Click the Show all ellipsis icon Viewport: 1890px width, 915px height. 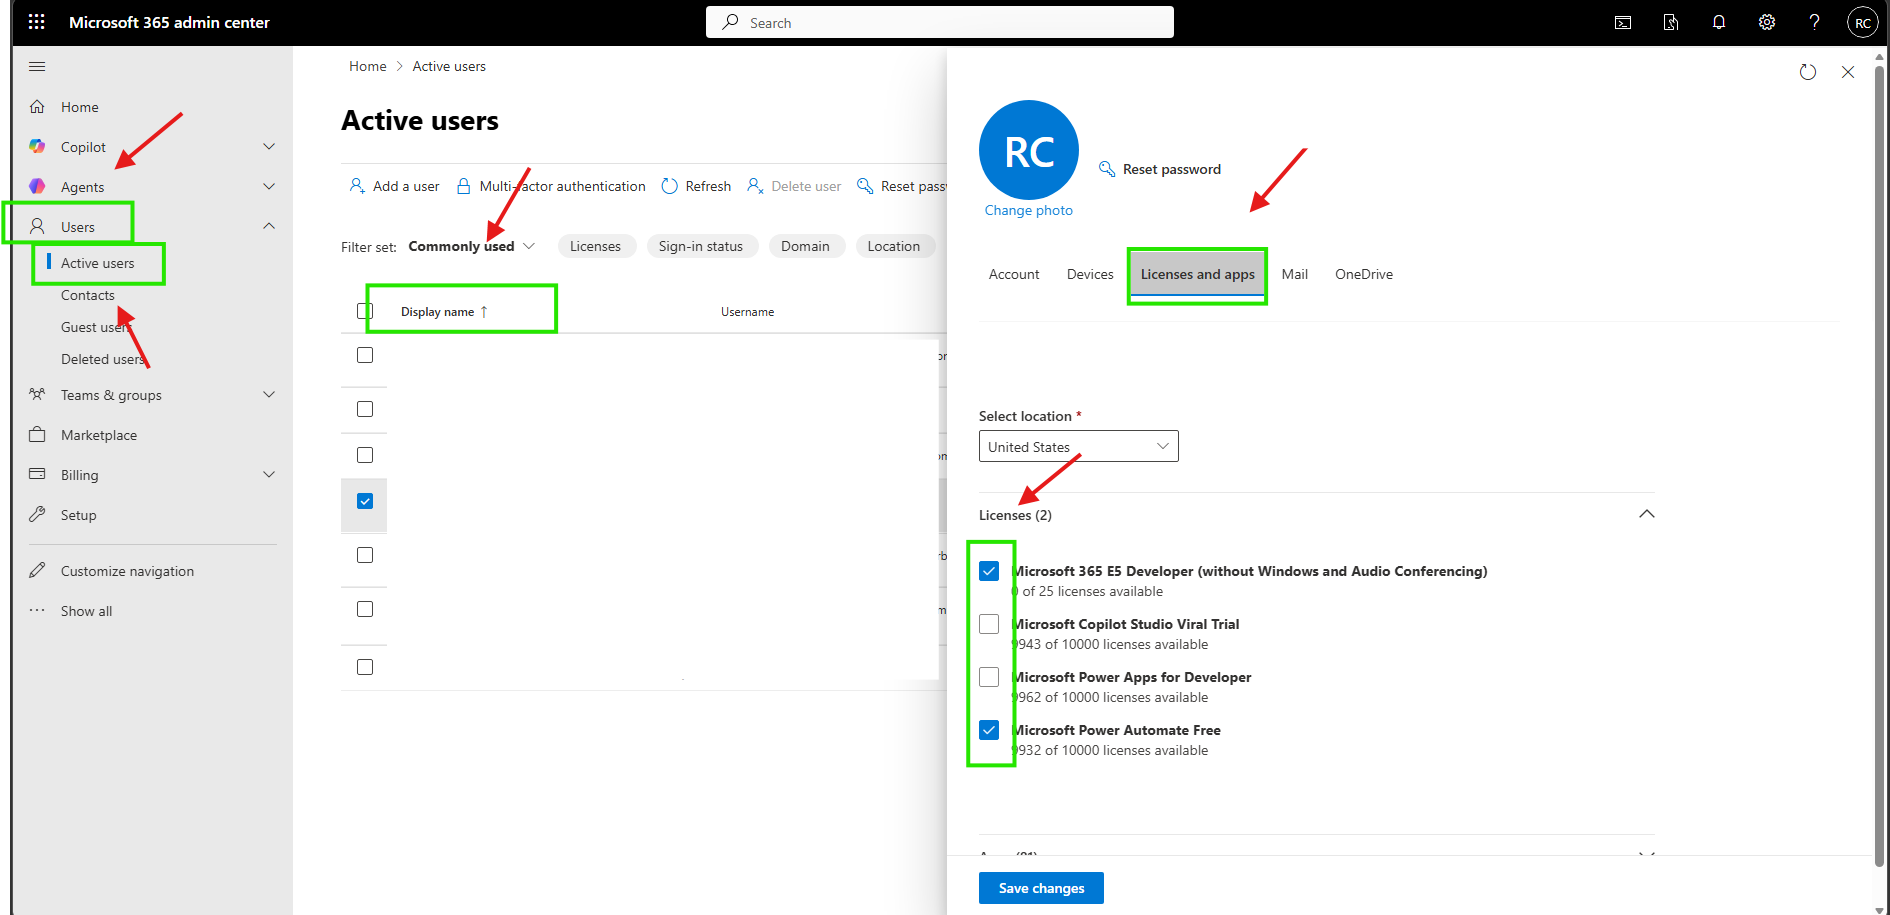pyautogui.click(x=37, y=611)
